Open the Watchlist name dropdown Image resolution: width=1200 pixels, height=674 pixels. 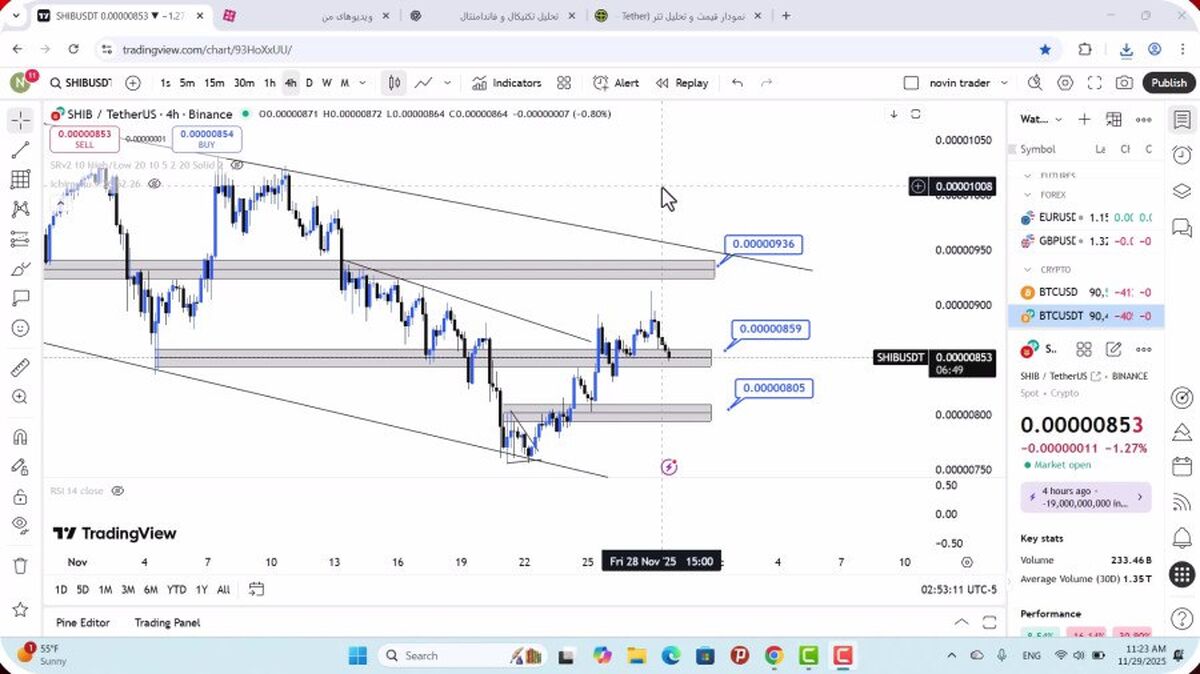1041,119
